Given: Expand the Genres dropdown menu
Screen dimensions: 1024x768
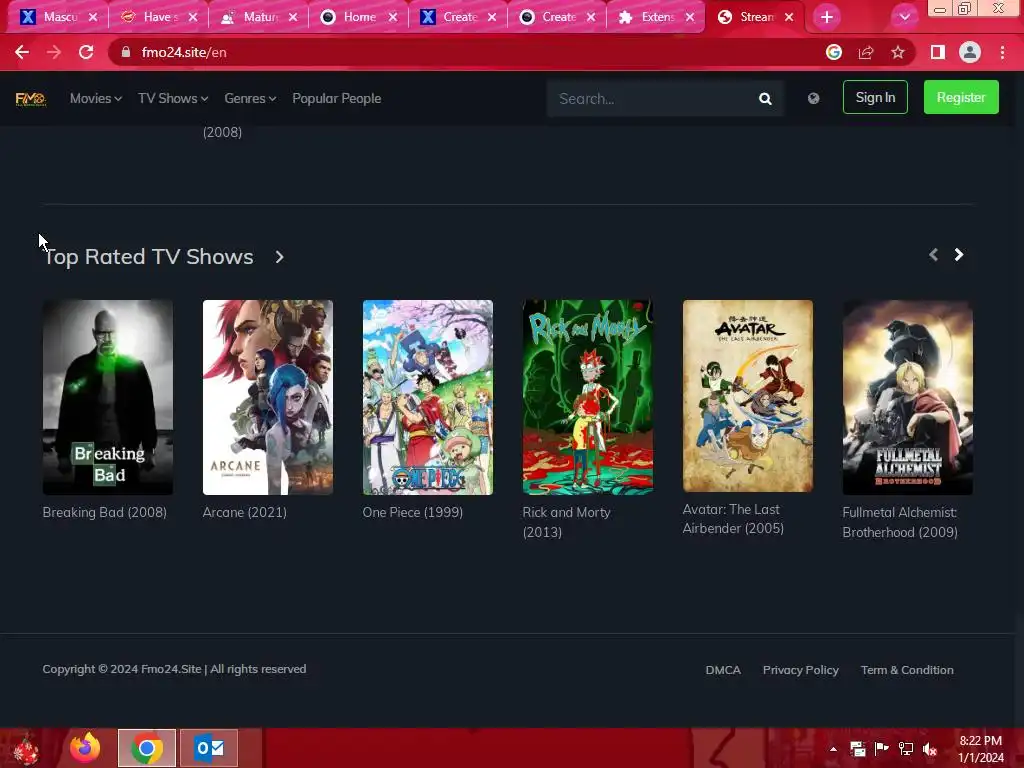Looking at the screenshot, I should 250,99.
